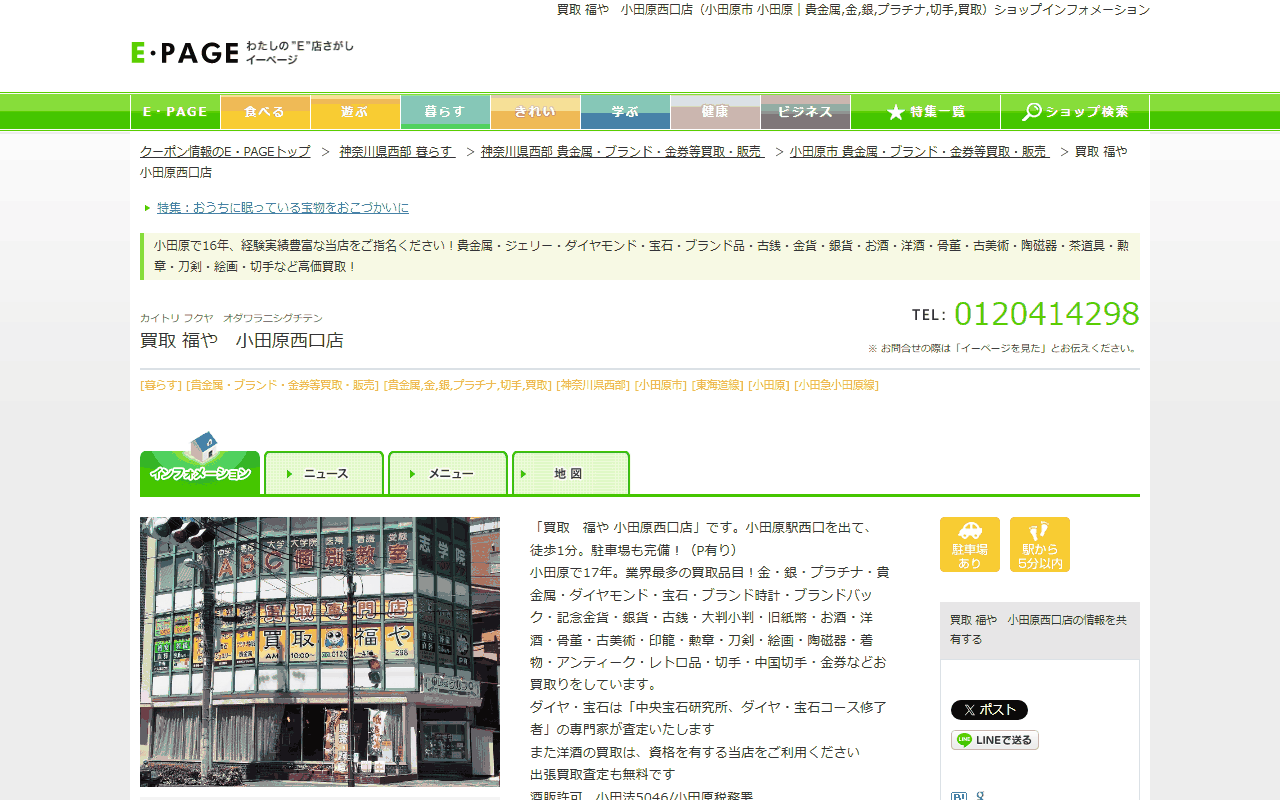The image size is (1280, 800).
Task: Open the 健康 category
Action: (715, 112)
